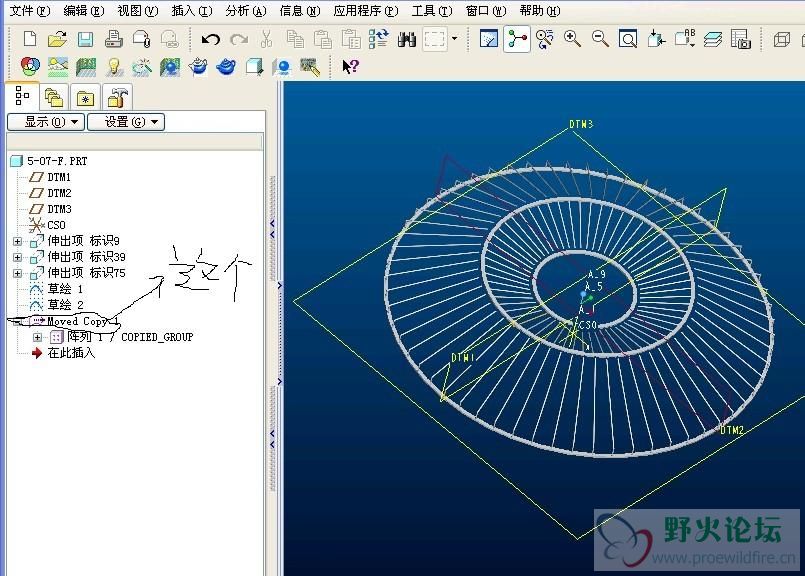The width and height of the screenshot is (805, 576).
Task: Switch to the Favorites folder tab
Action: [85, 97]
